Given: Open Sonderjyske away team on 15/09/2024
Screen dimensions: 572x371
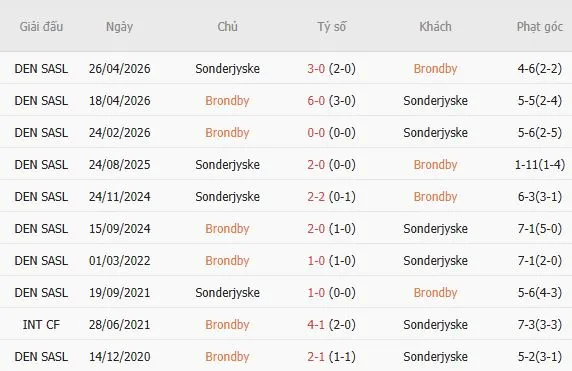Looking at the screenshot, I should point(435,229).
